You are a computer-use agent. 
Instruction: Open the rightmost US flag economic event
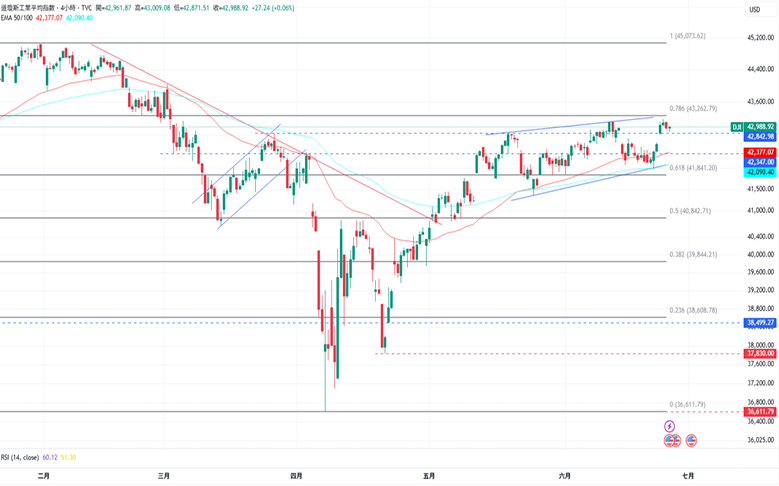pos(691,440)
